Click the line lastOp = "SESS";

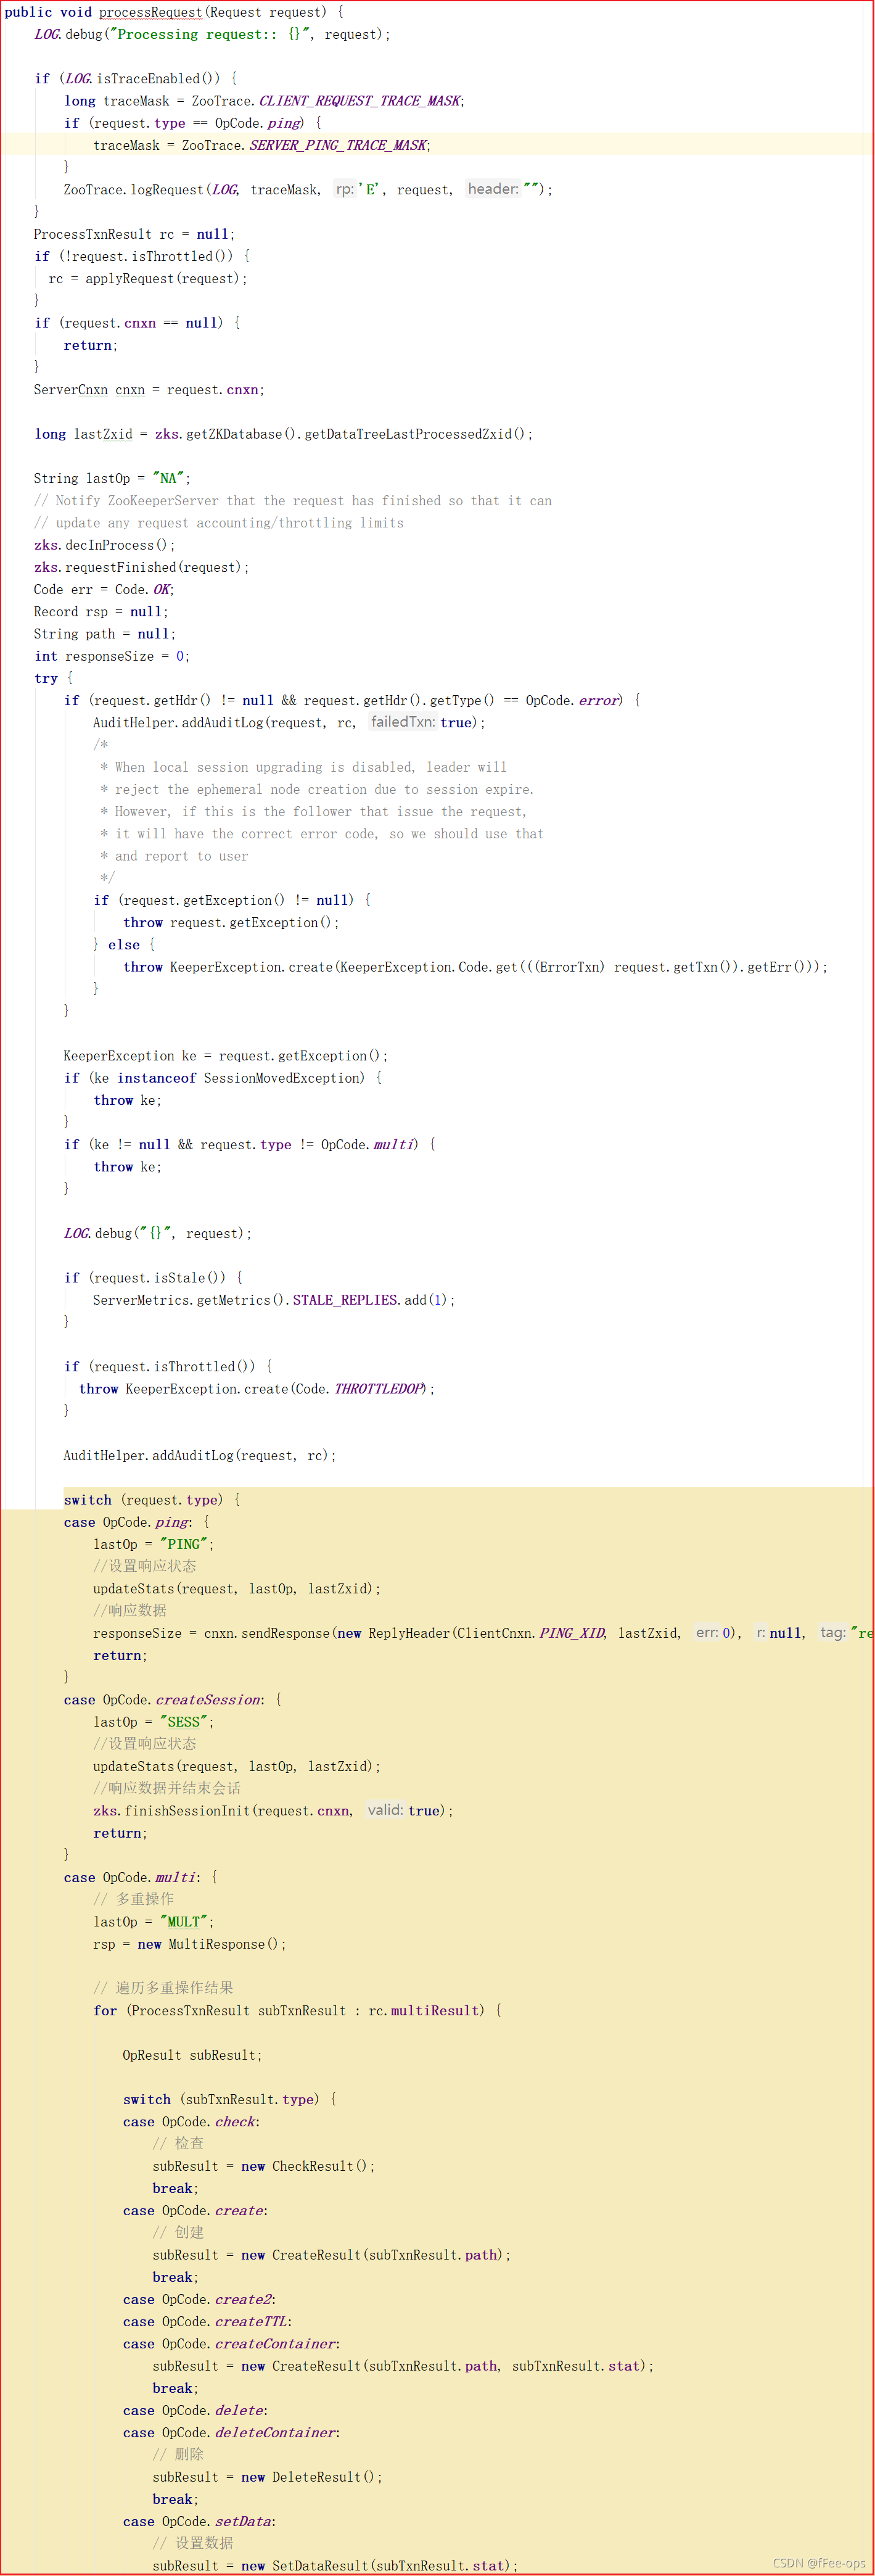pyautogui.click(x=154, y=1722)
